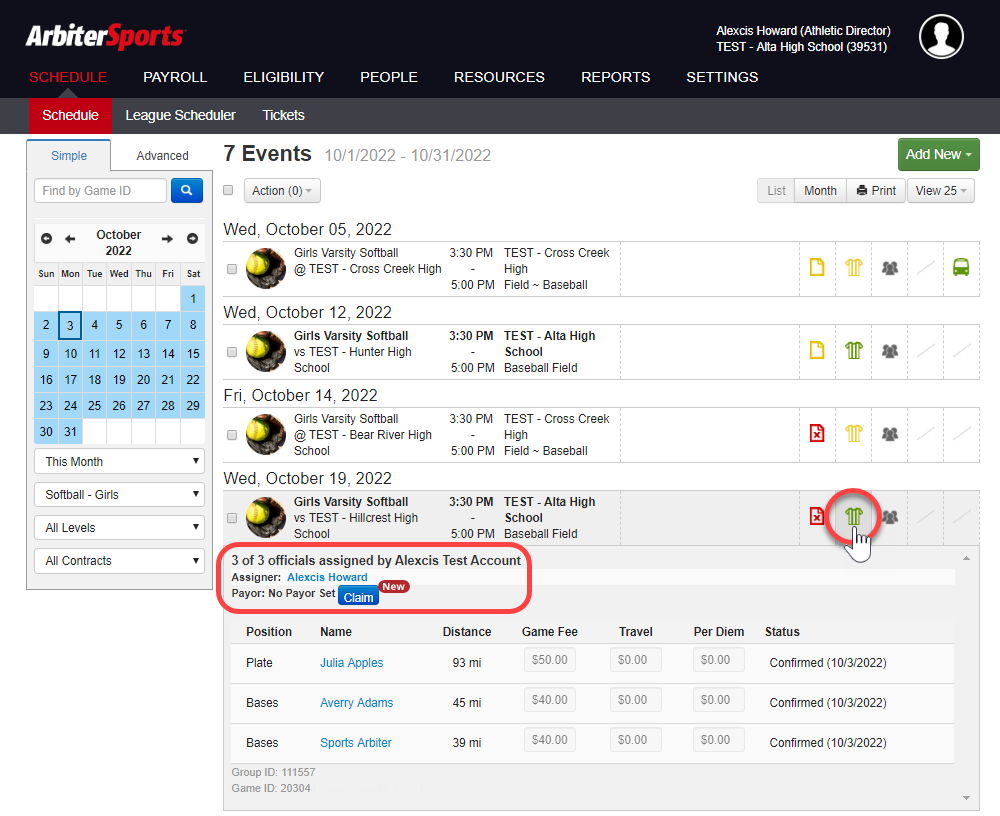The height and width of the screenshot is (816, 1000).
Task: Click red rejected contract icon for October 19
Action: coord(816,516)
